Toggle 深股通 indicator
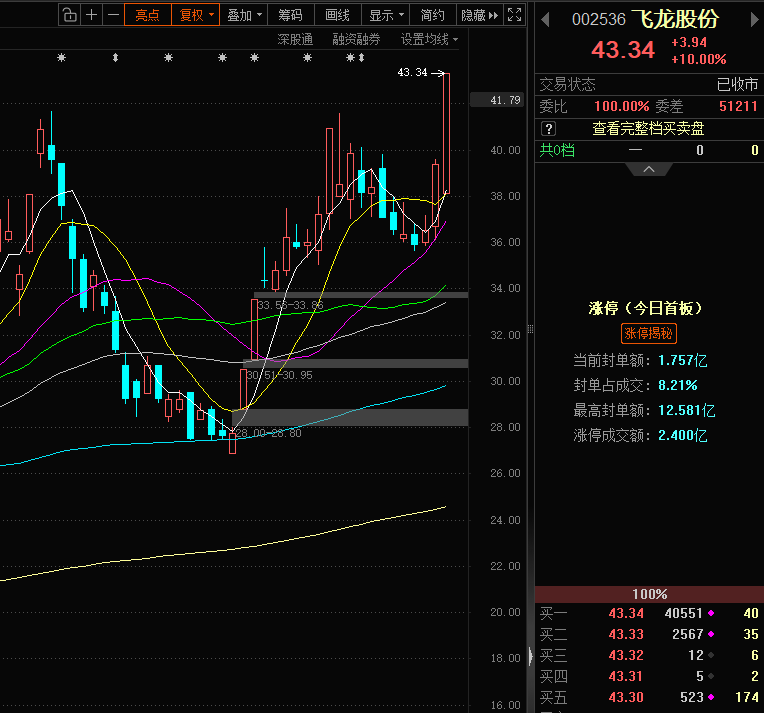This screenshot has height=713, width=764. tap(295, 39)
